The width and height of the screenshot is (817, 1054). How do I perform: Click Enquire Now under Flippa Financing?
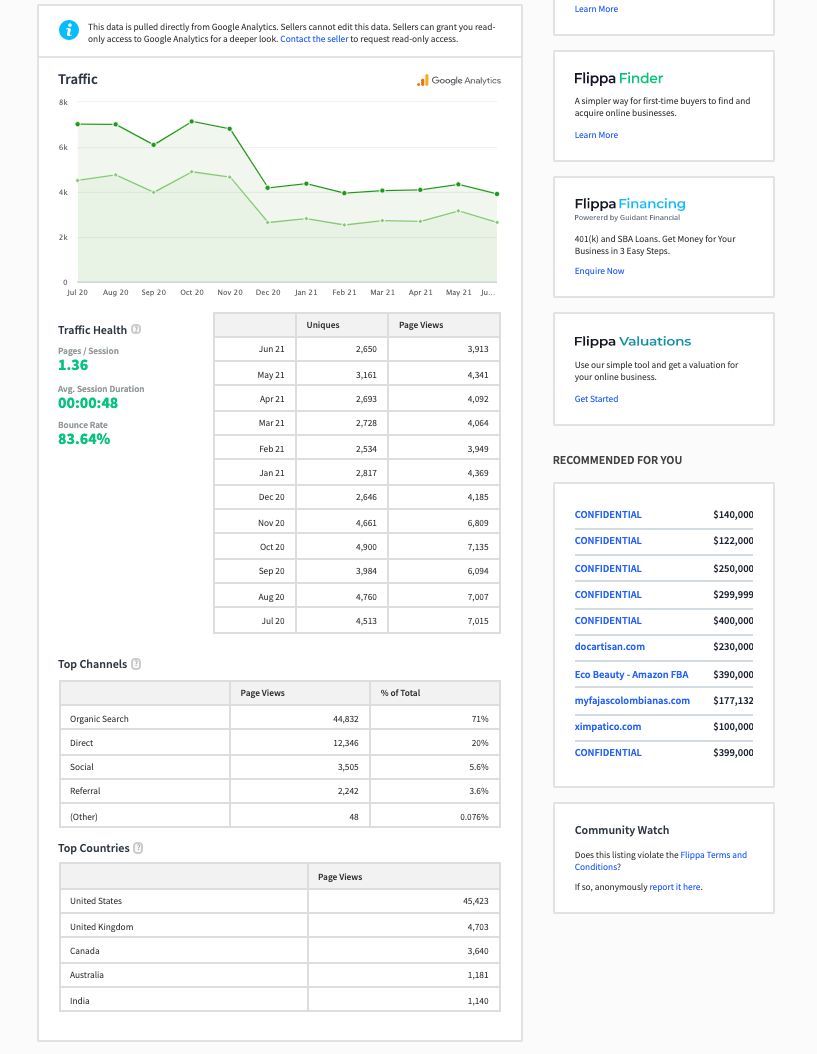pos(599,271)
